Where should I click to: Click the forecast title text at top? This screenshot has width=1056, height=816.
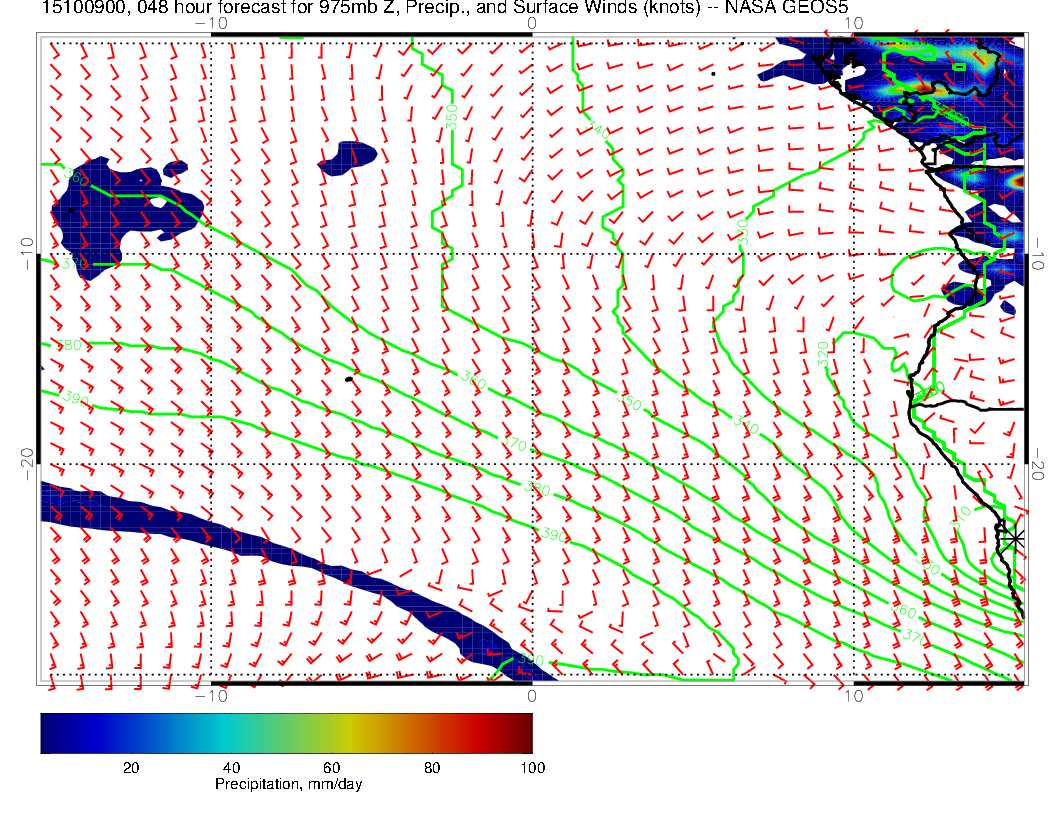[x=444, y=7]
